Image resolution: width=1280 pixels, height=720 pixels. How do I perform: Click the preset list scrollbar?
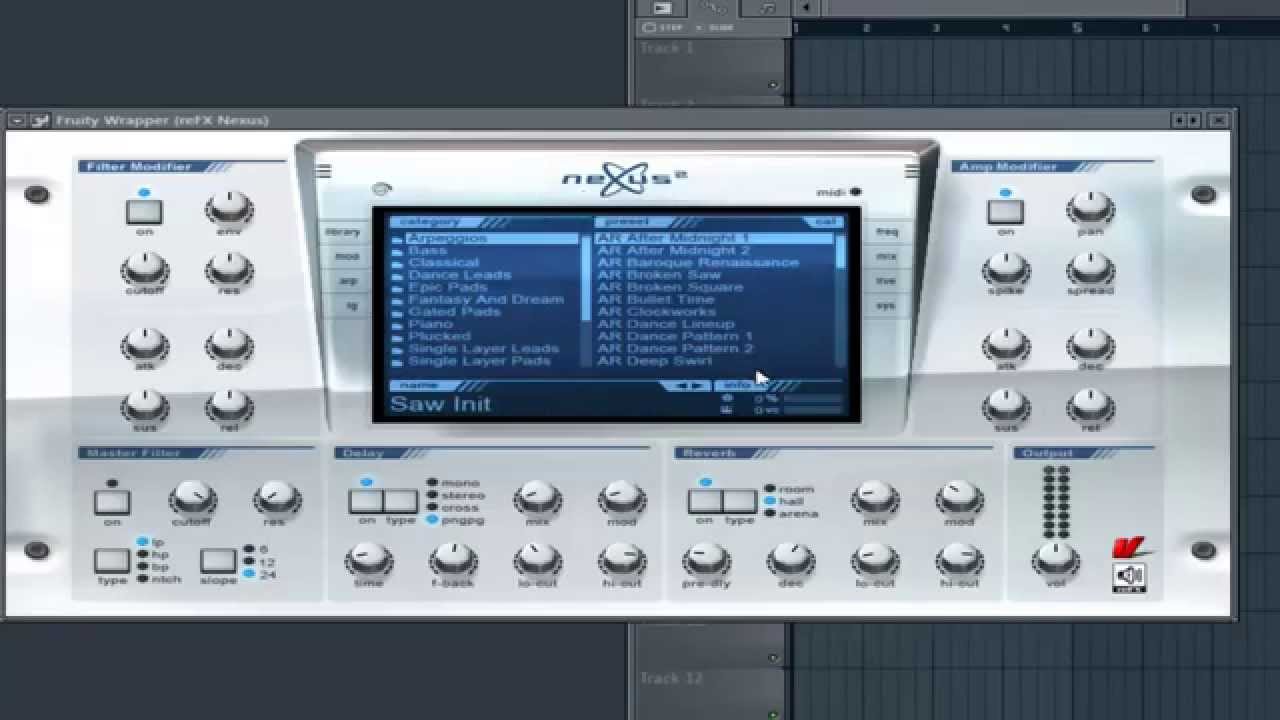tap(841, 300)
